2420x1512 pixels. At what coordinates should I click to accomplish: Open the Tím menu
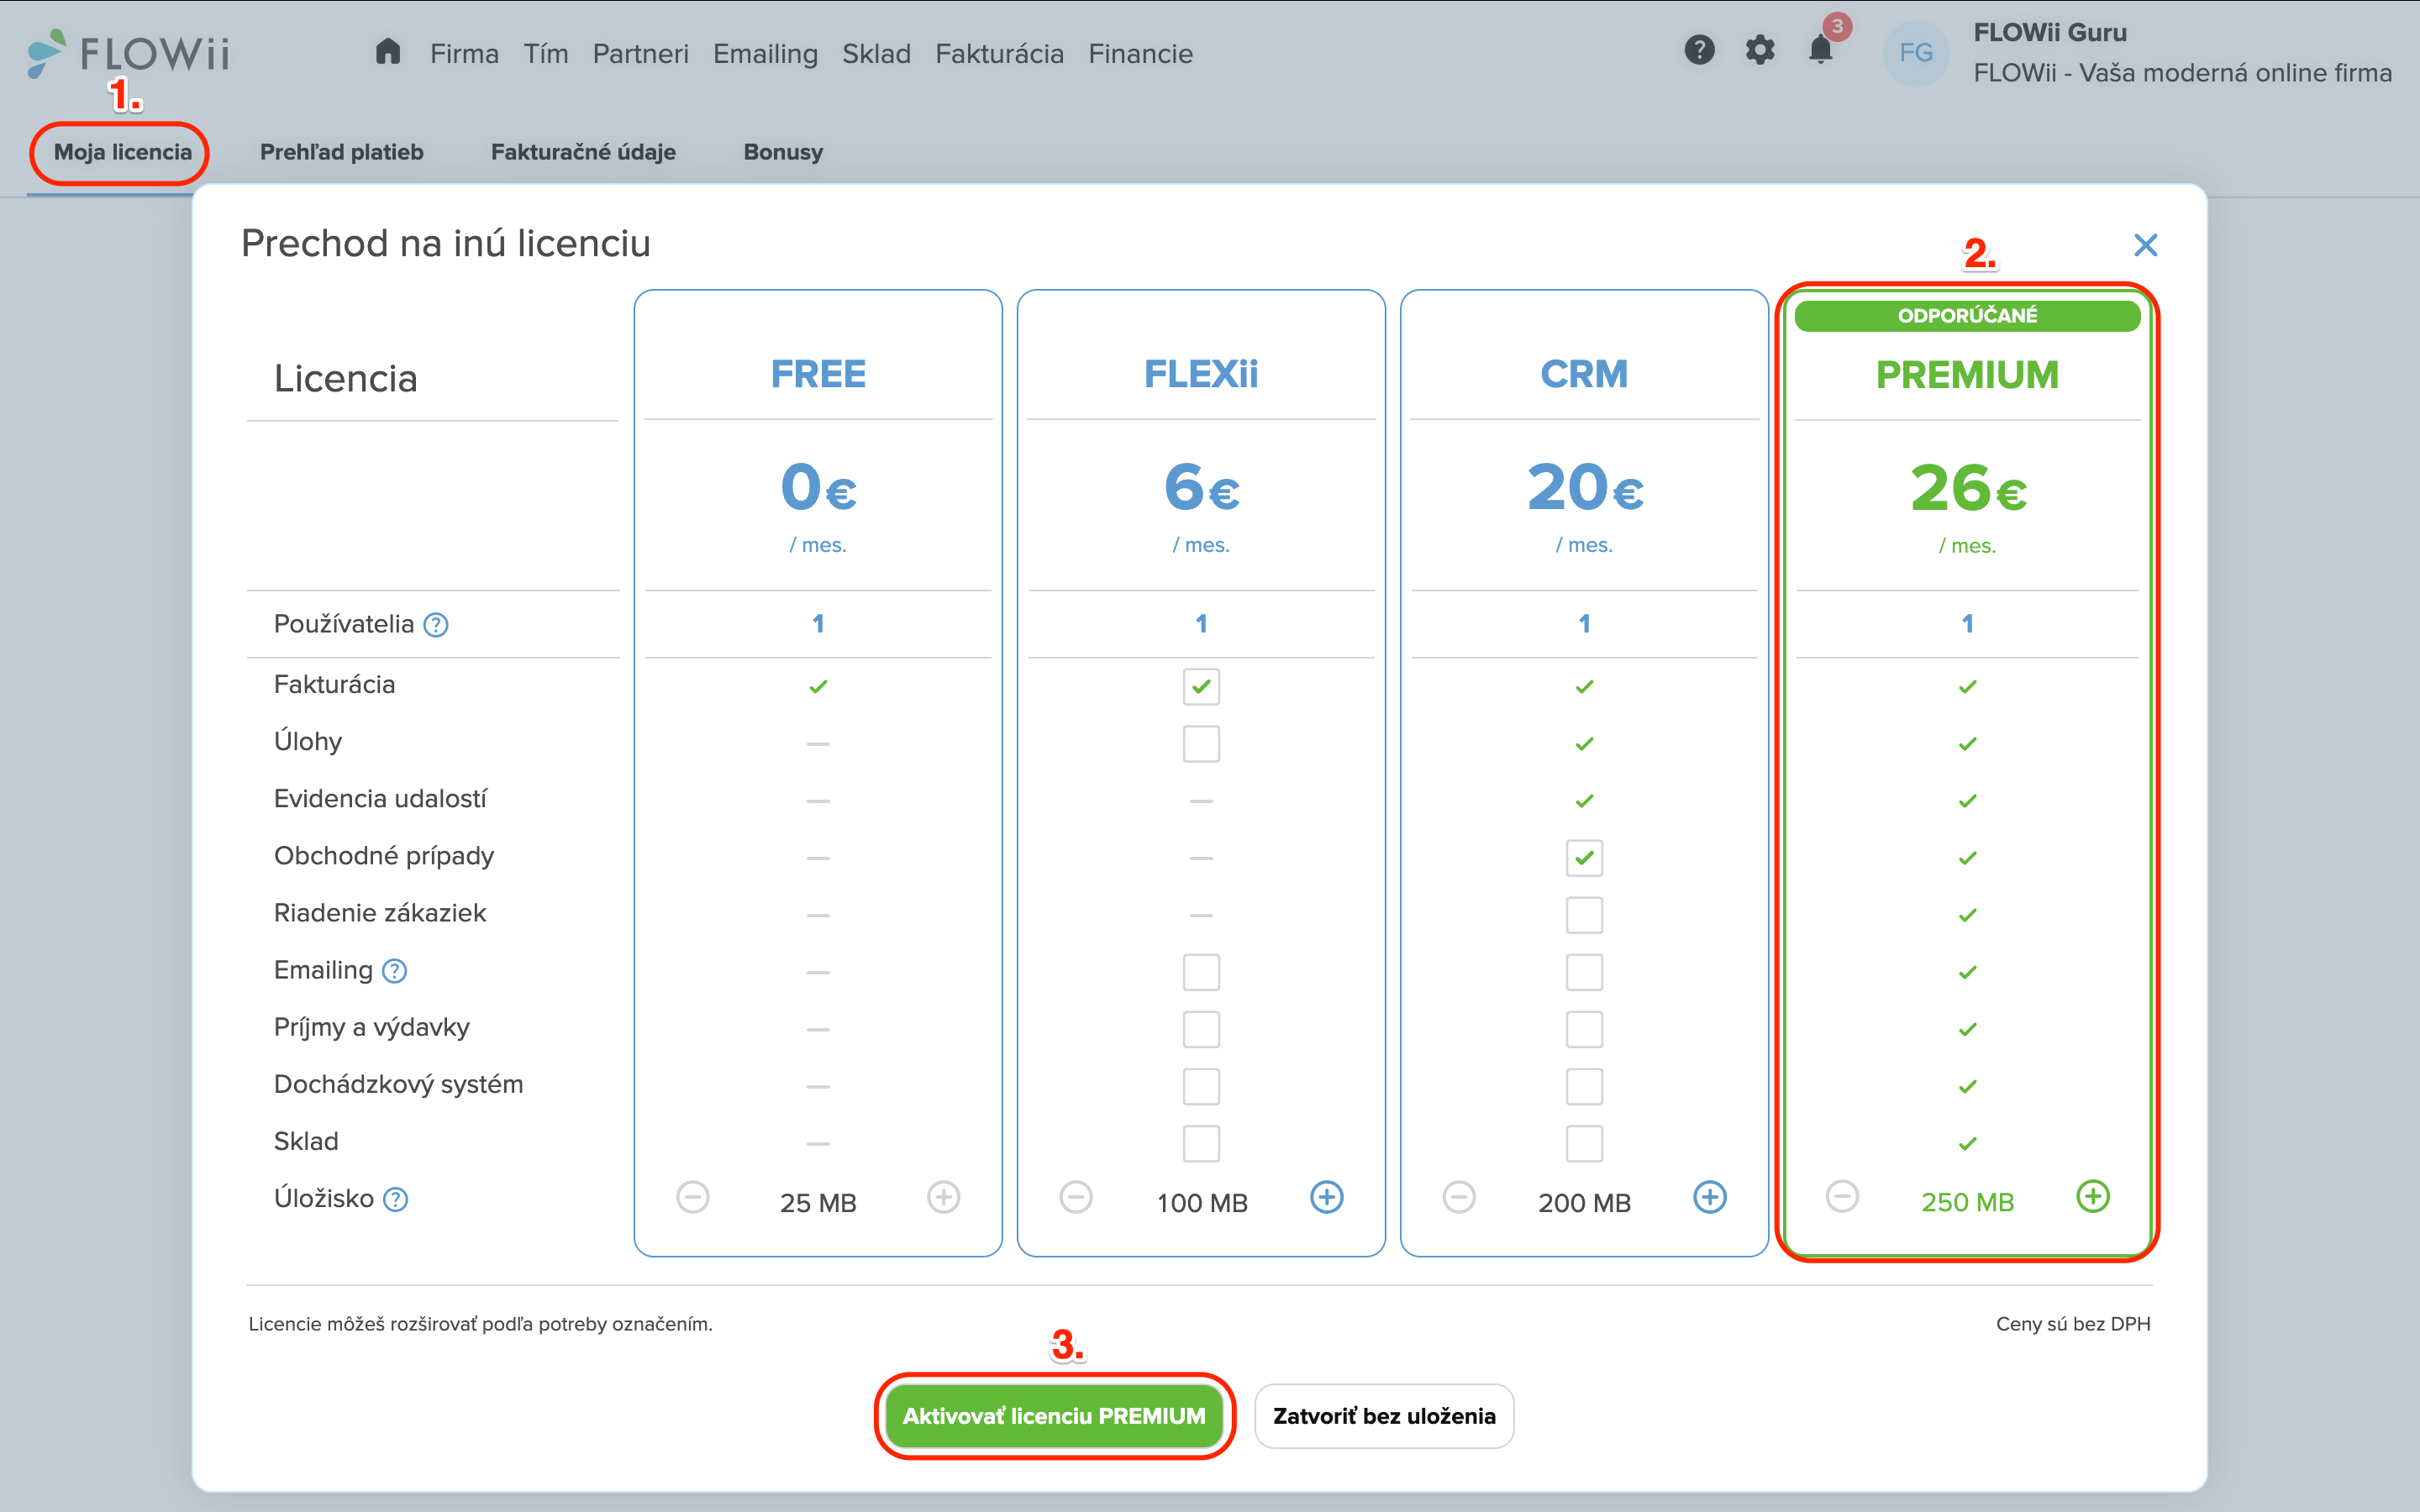pos(546,54)
